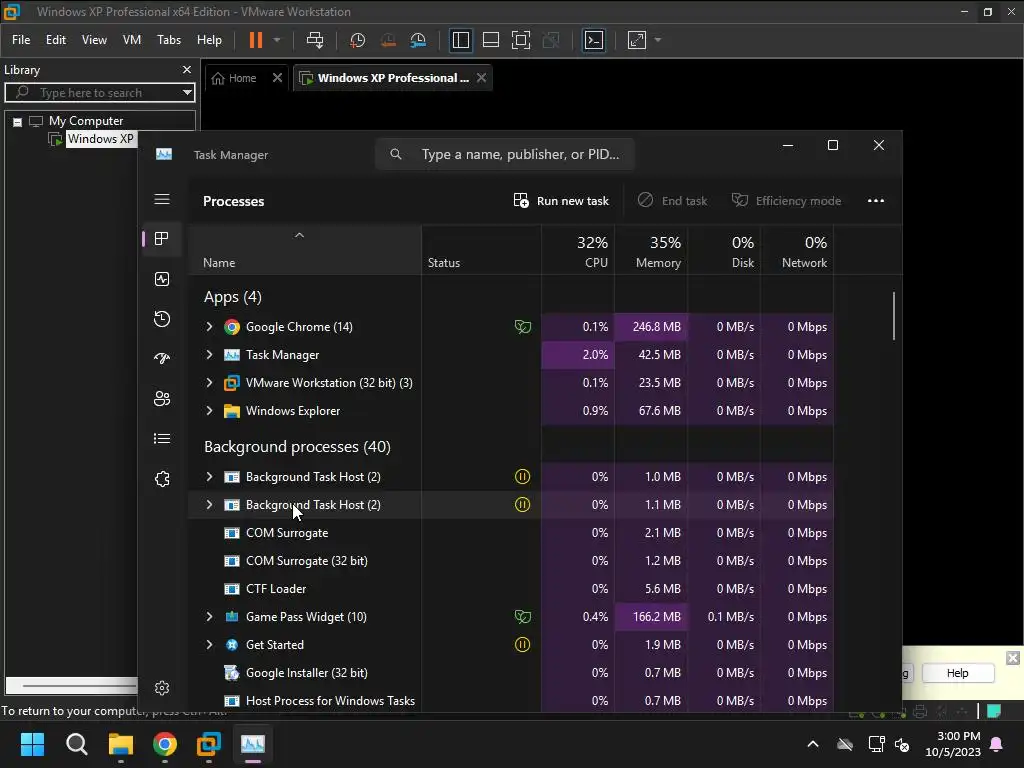
Task: Open File Explorer from taskbar
Action: (121, 744)
